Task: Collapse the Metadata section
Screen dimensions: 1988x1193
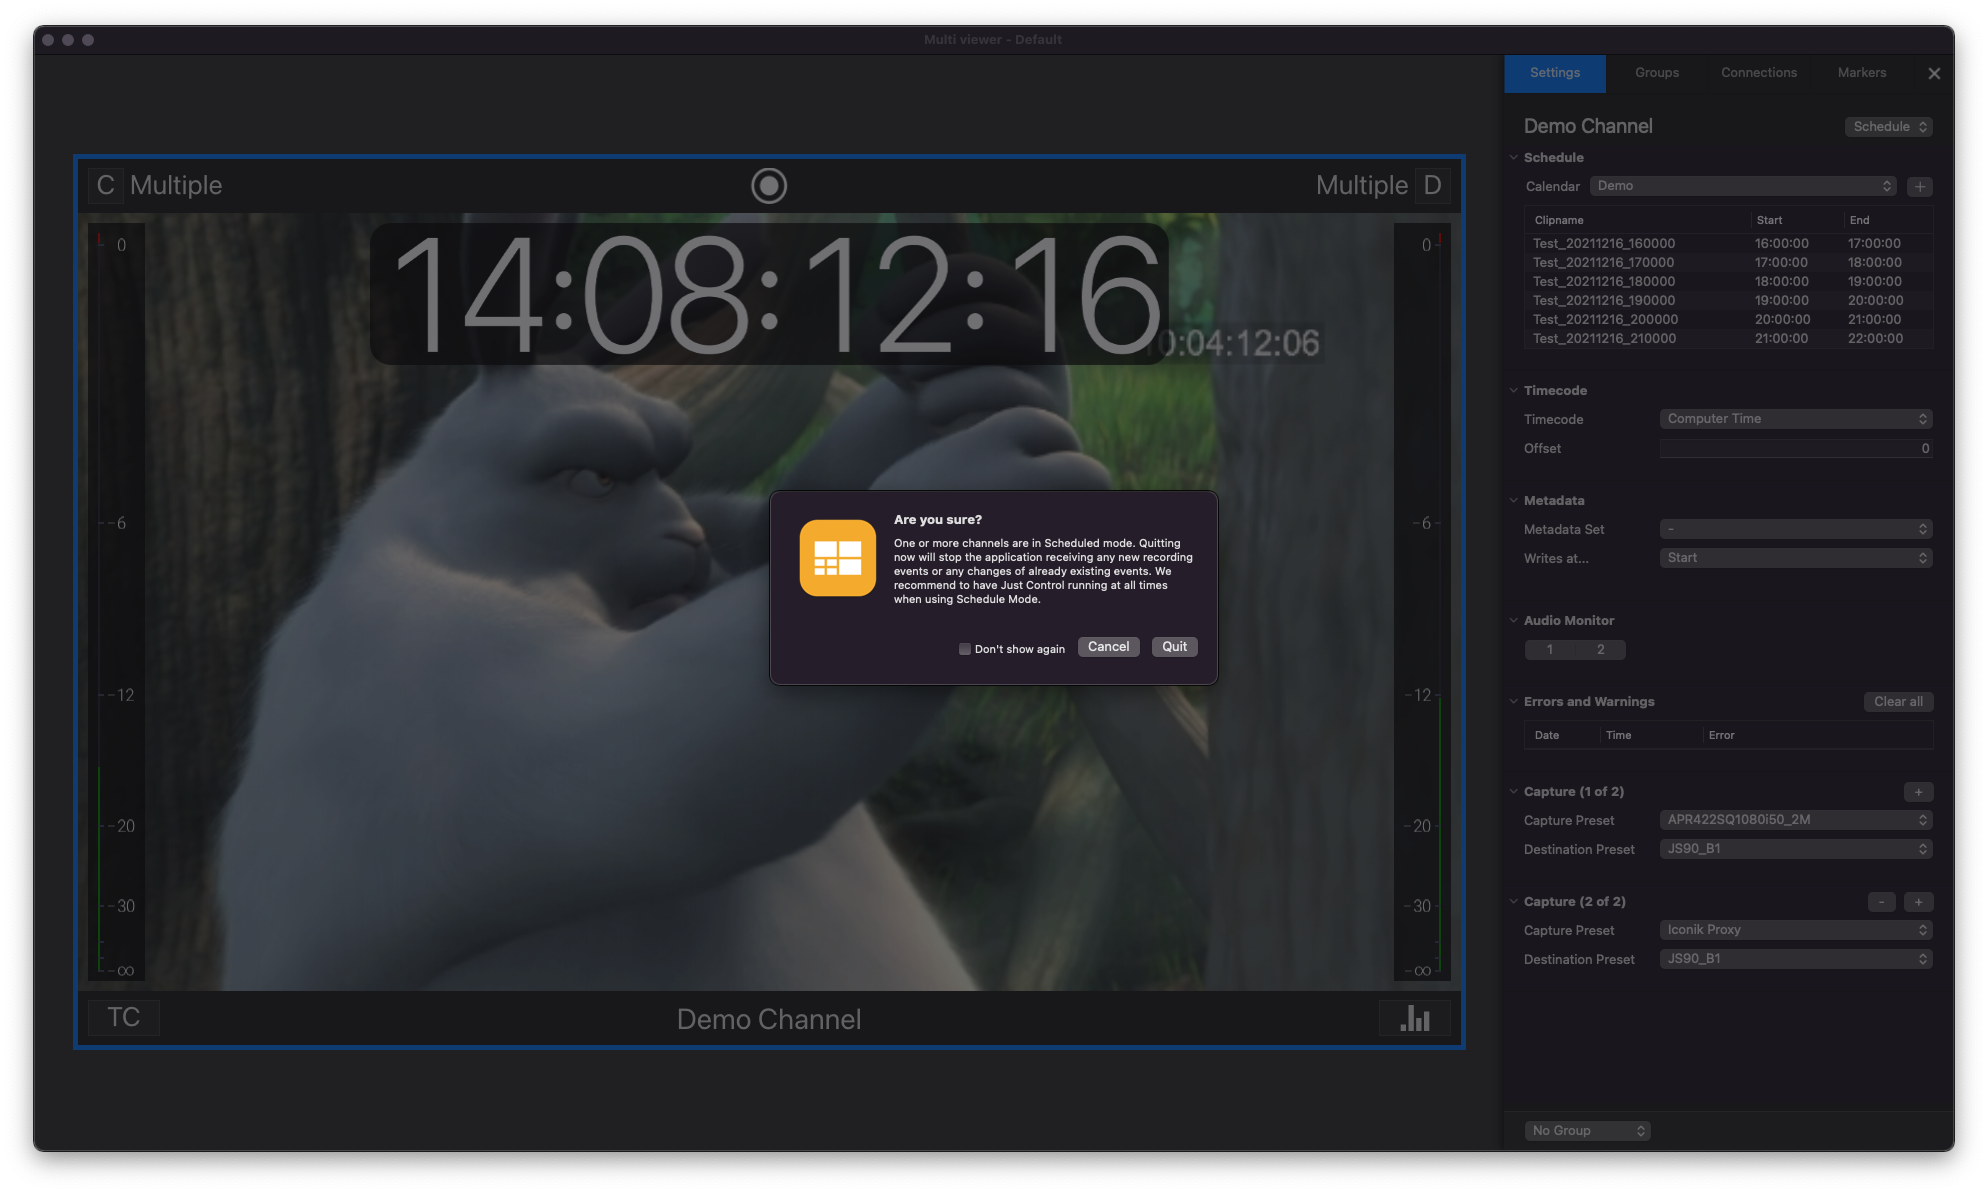Action: tap(1513, 501)
